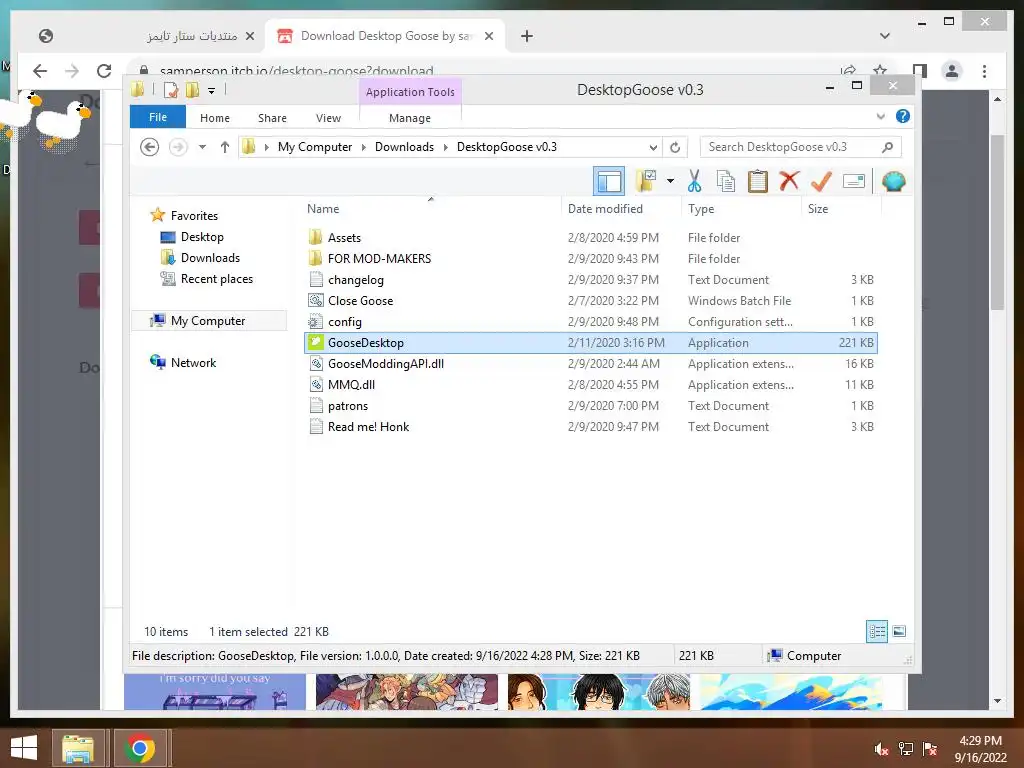Image resolution: width=1024 pixels, height=768 pixels.
Task: Open the Chrome three-dot menu
Action: pos(984,71)
